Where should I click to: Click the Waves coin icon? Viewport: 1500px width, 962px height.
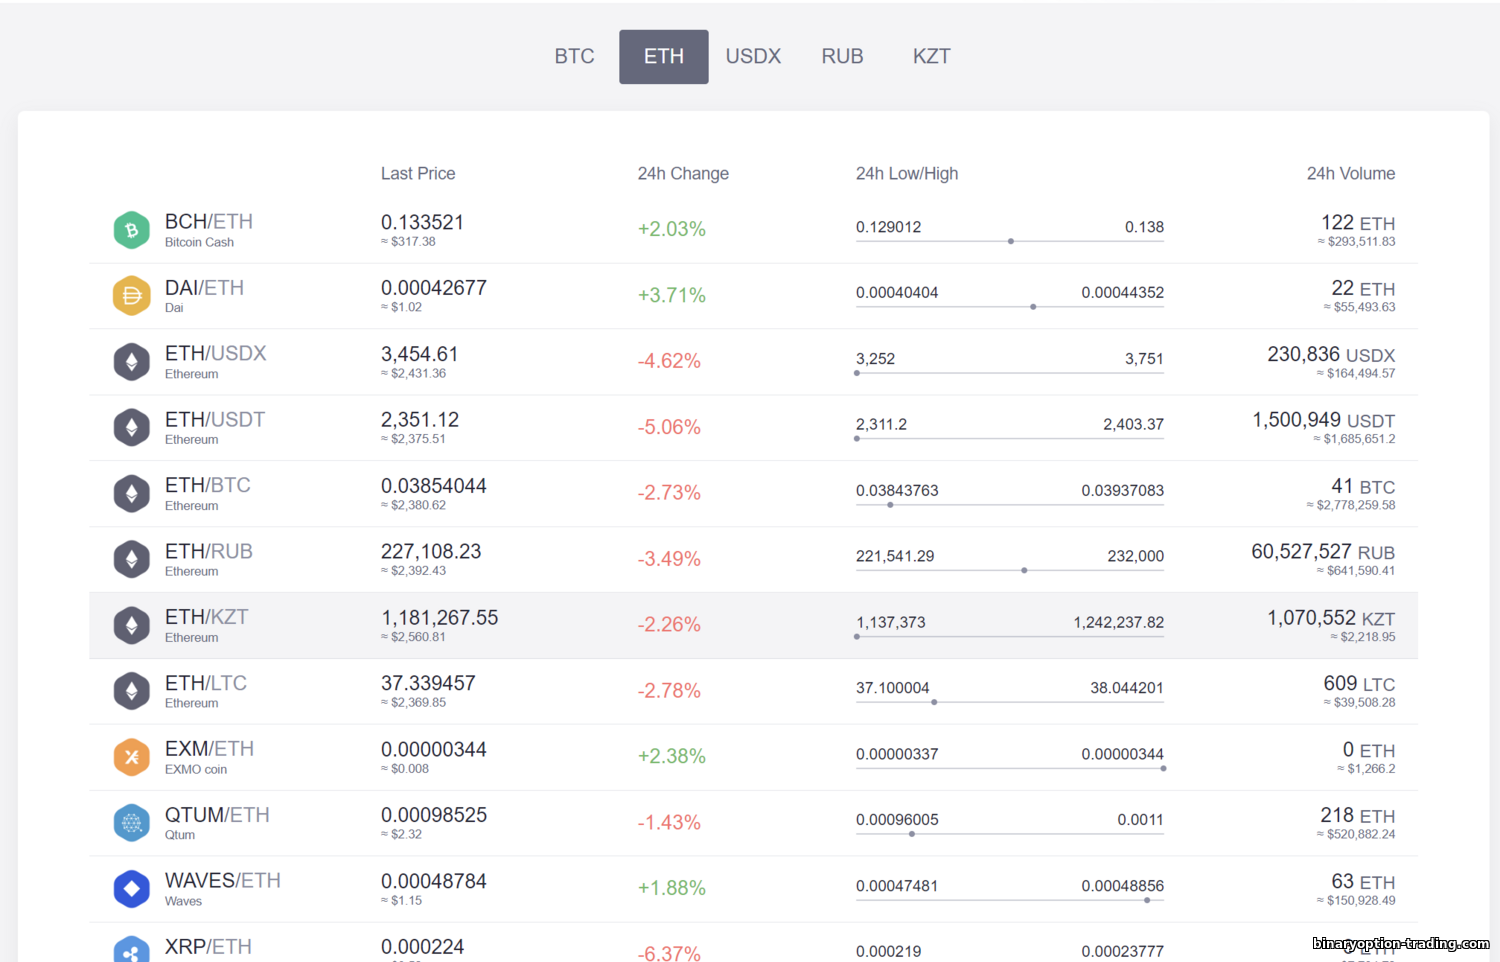coord(131,889)
